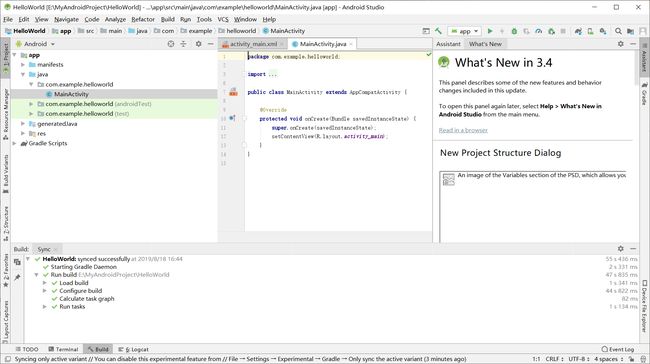Click the Profile app gauge icon
The height and width of the screenshot is (364, 650).
[538, 31]
